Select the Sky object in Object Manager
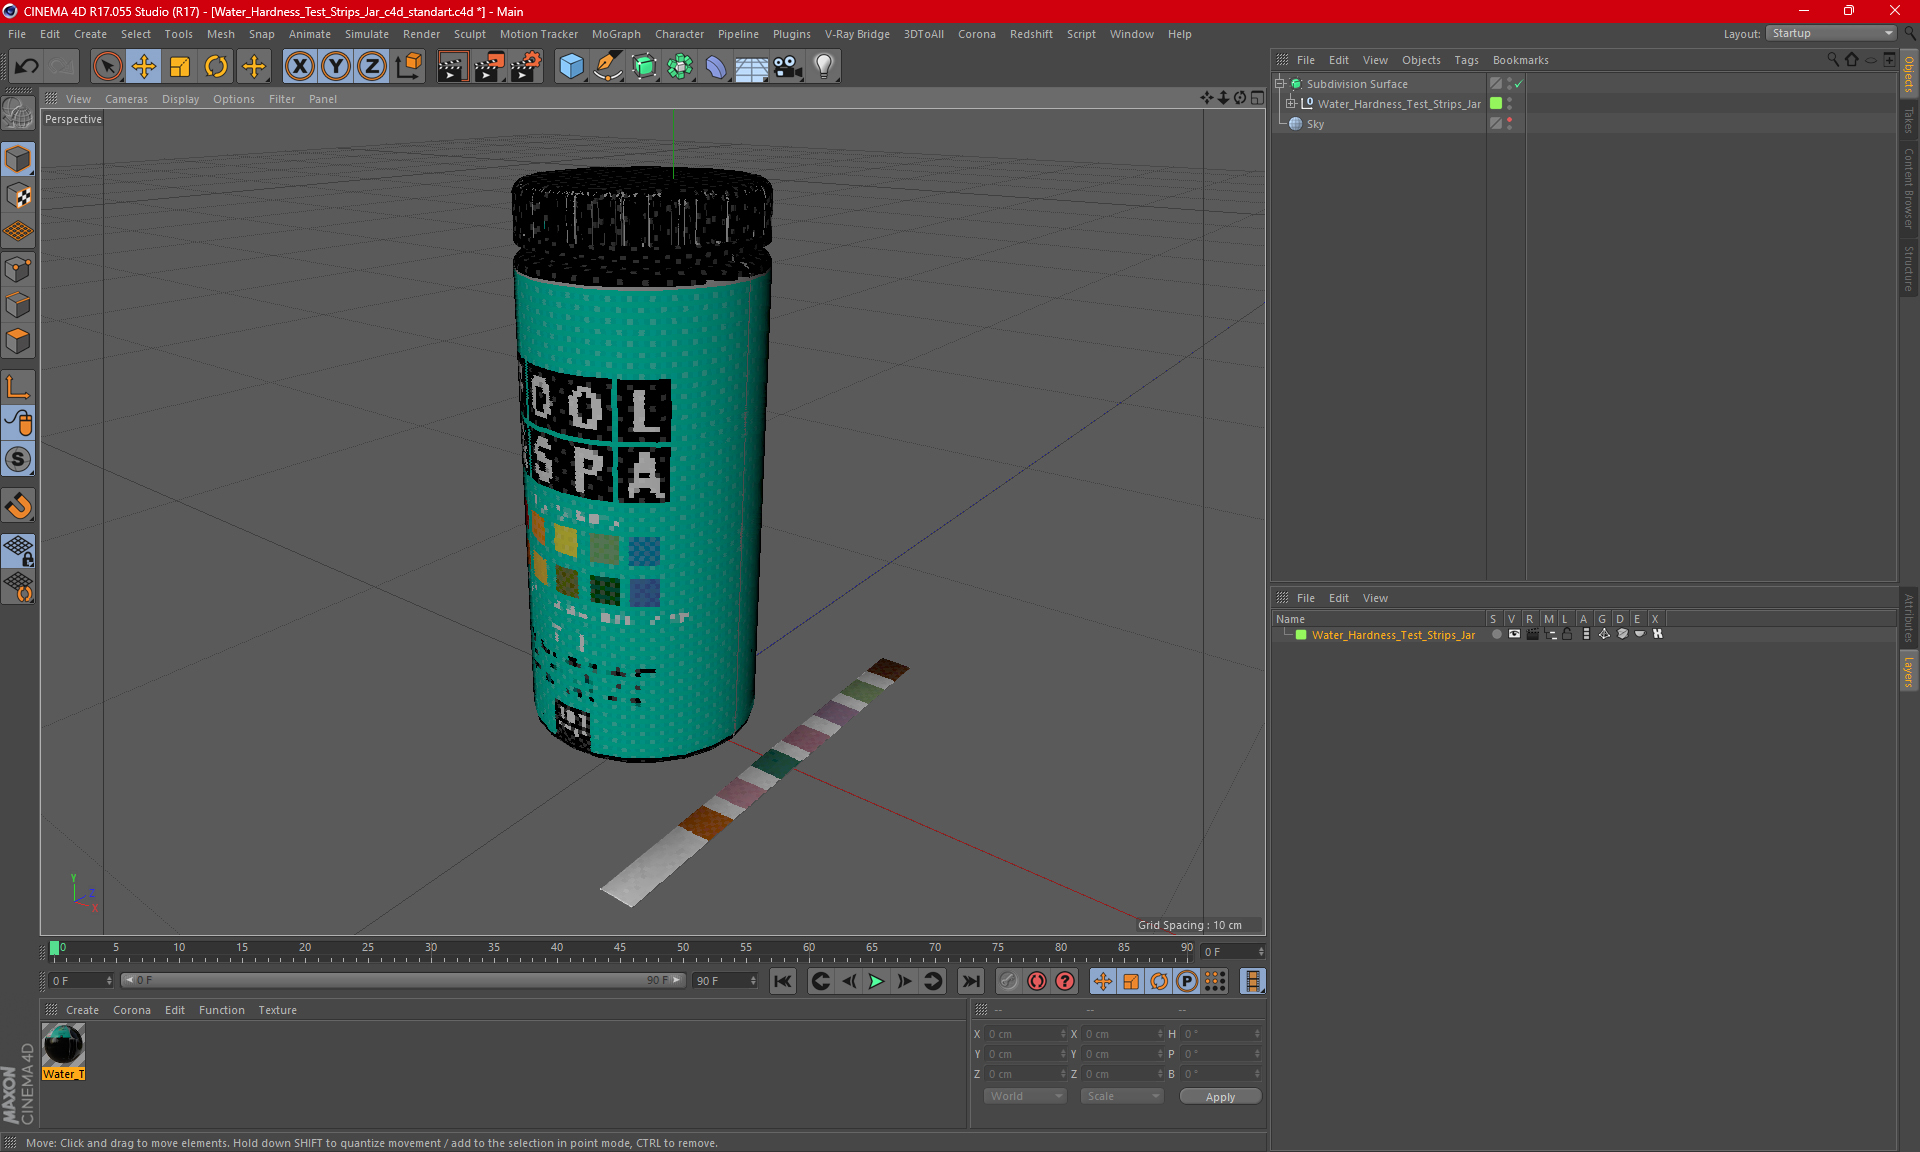The height and width of the screenshot is (1152, 1920). pyautogui.click(x=1315, y=124)
